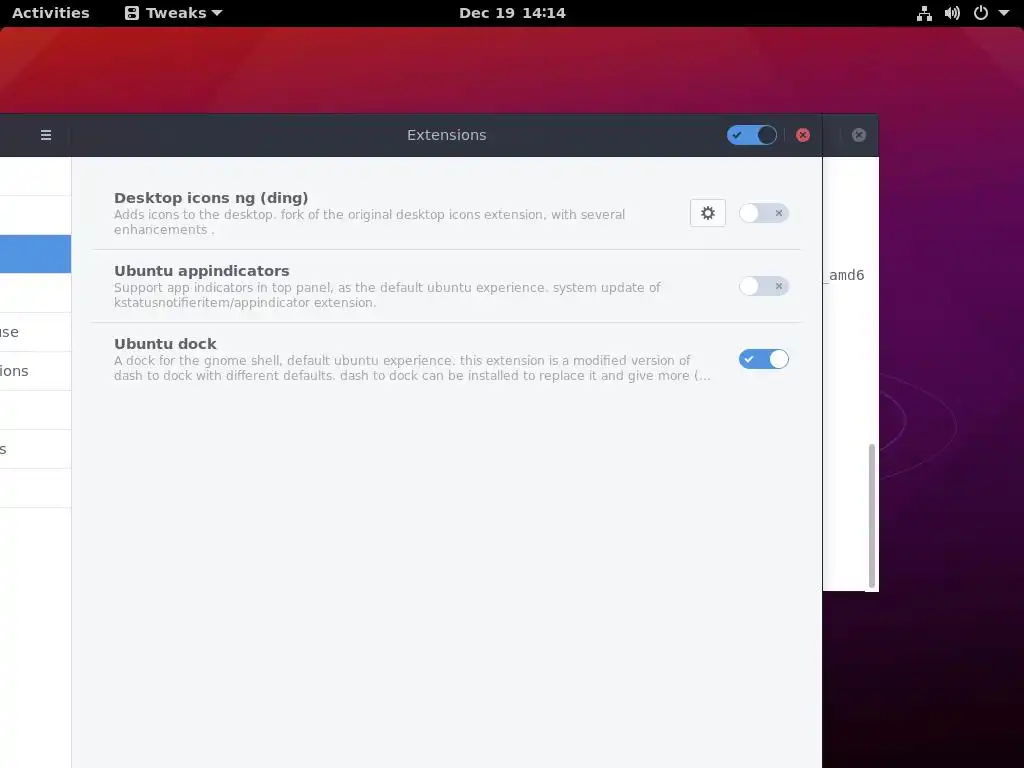Enable the Ubuntu appindicators switch

click(763, 286)
